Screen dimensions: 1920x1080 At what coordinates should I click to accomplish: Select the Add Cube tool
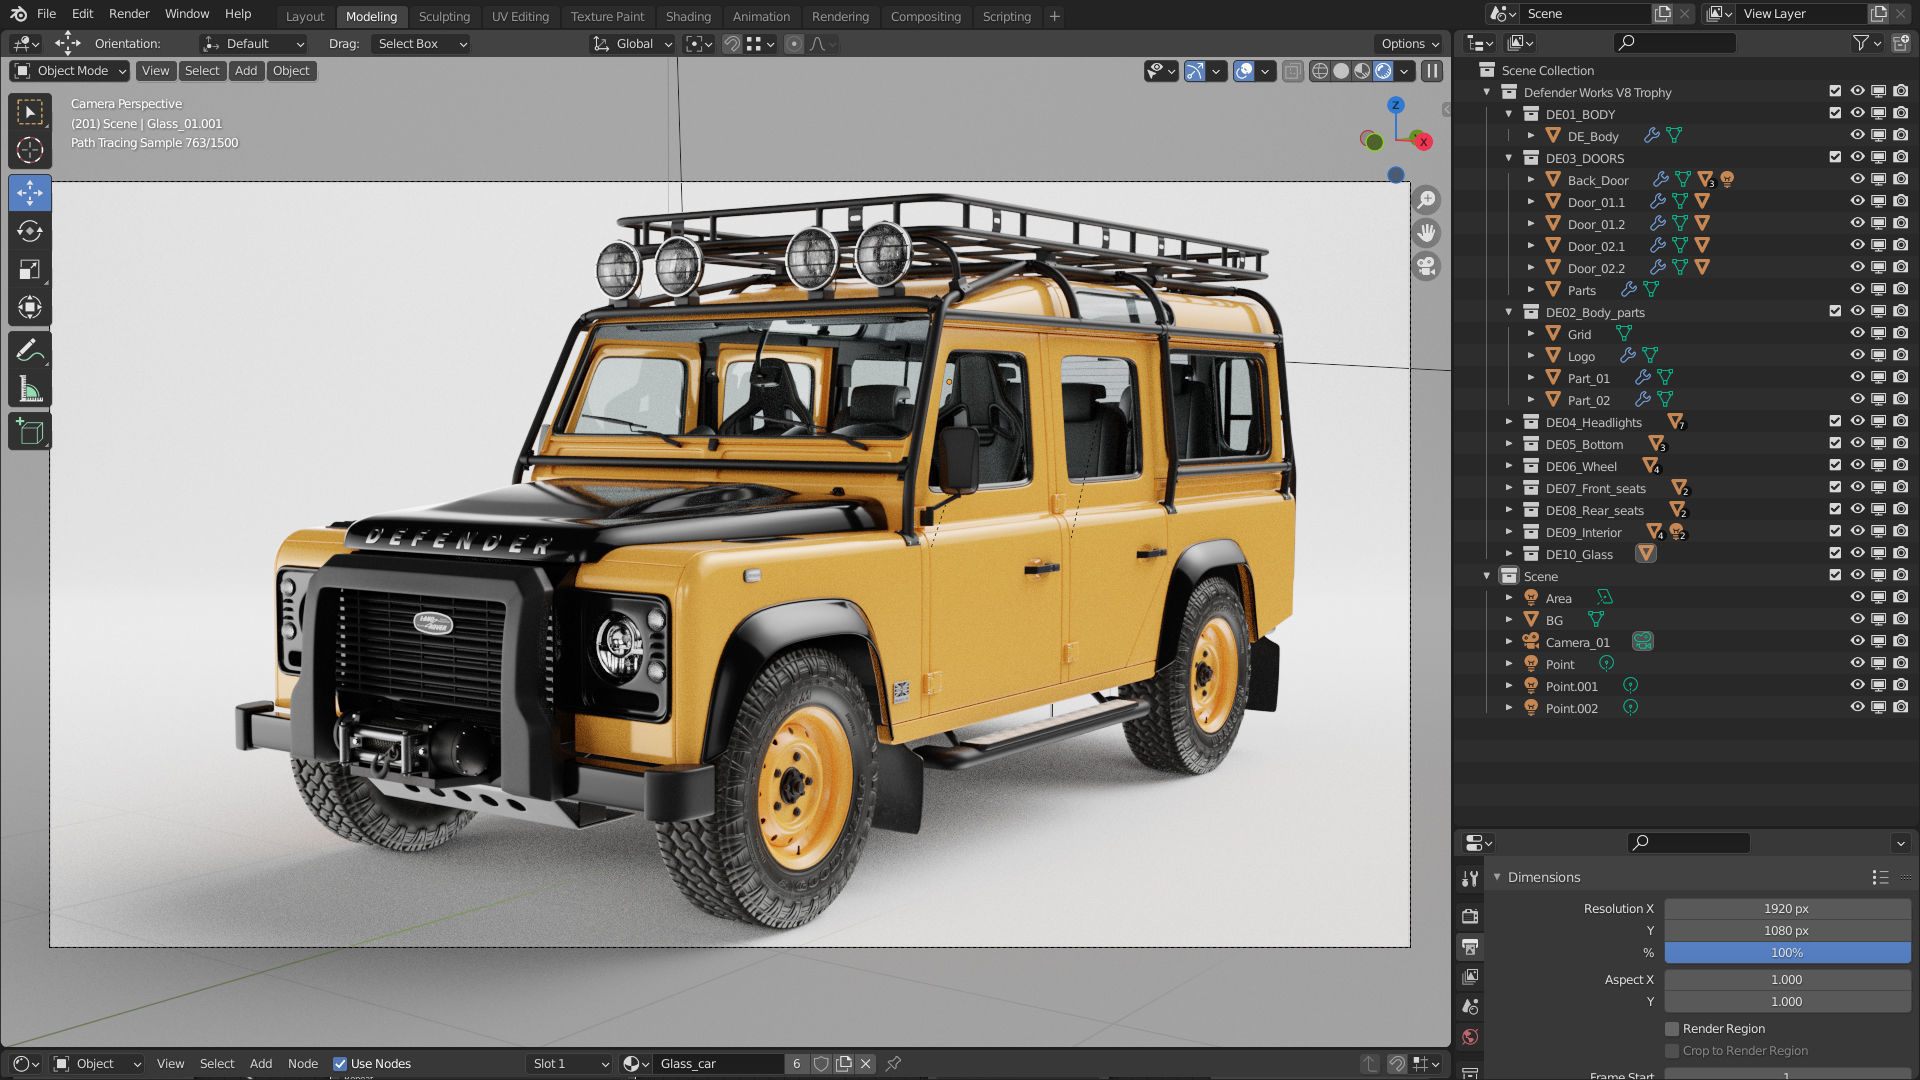coord(30,431)
